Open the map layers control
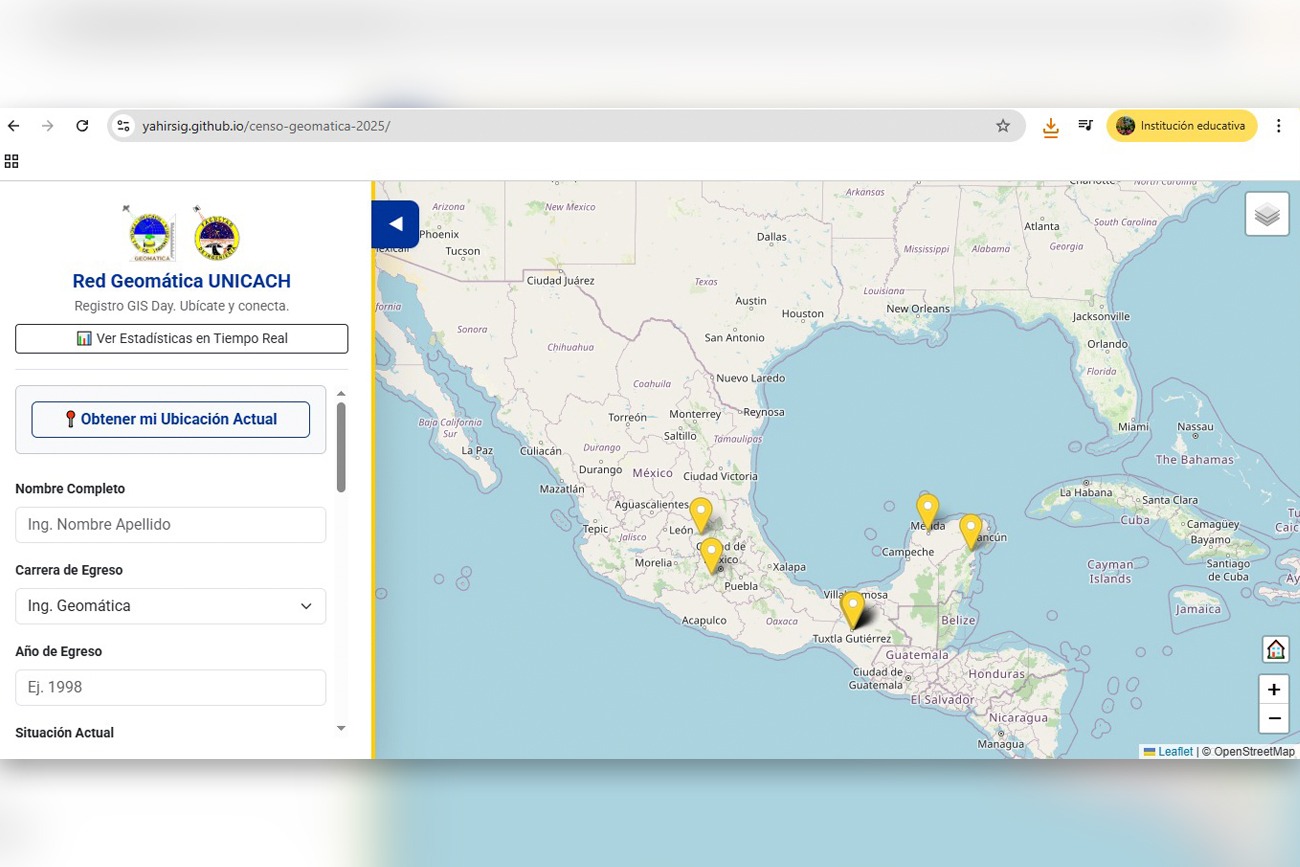The image size is (1300, 867). coord(1266,213)
